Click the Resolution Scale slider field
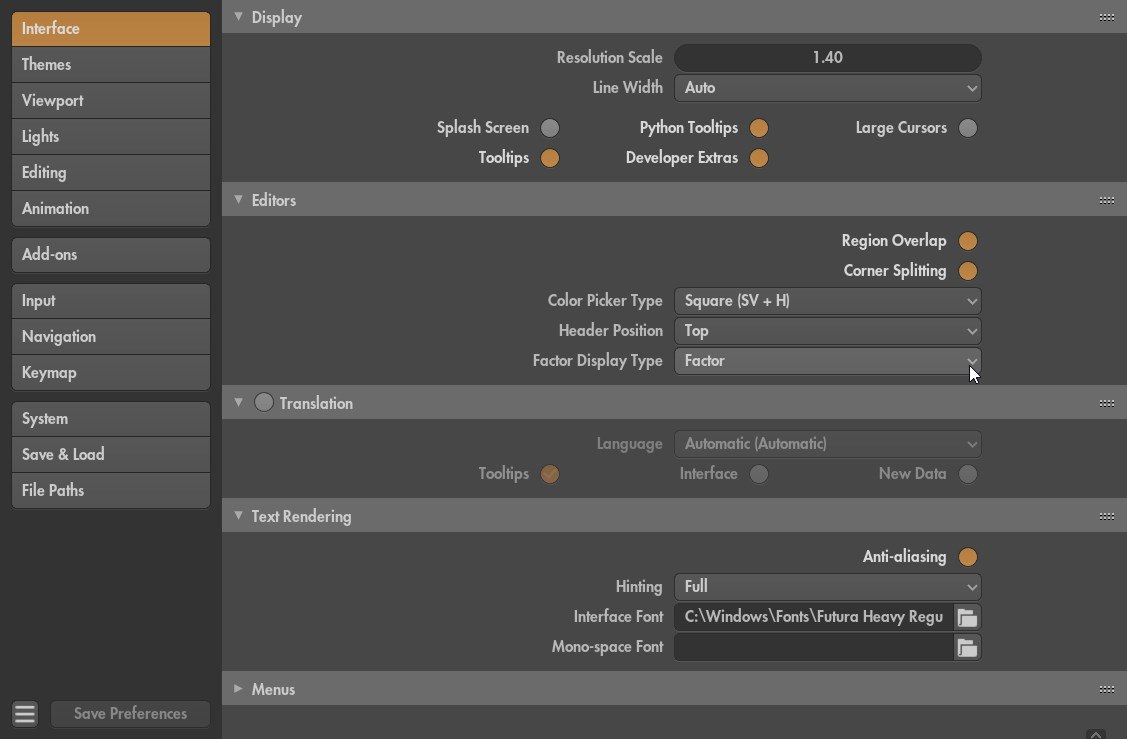The width and height of the screenshot is (1127, 739). [827, 58]
